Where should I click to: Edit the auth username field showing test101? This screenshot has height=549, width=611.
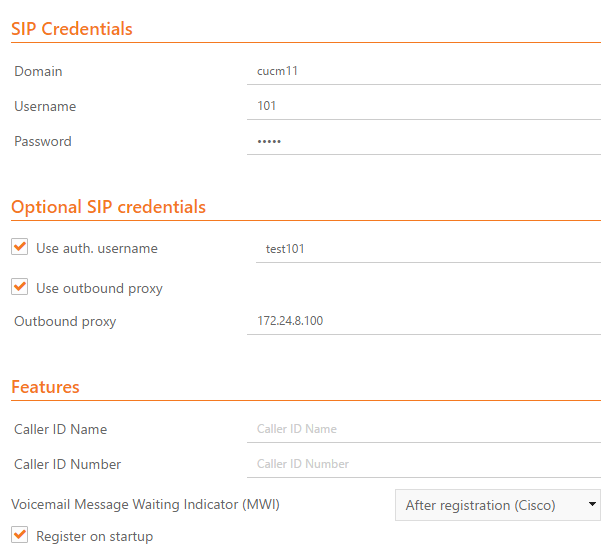pos(428,248)
